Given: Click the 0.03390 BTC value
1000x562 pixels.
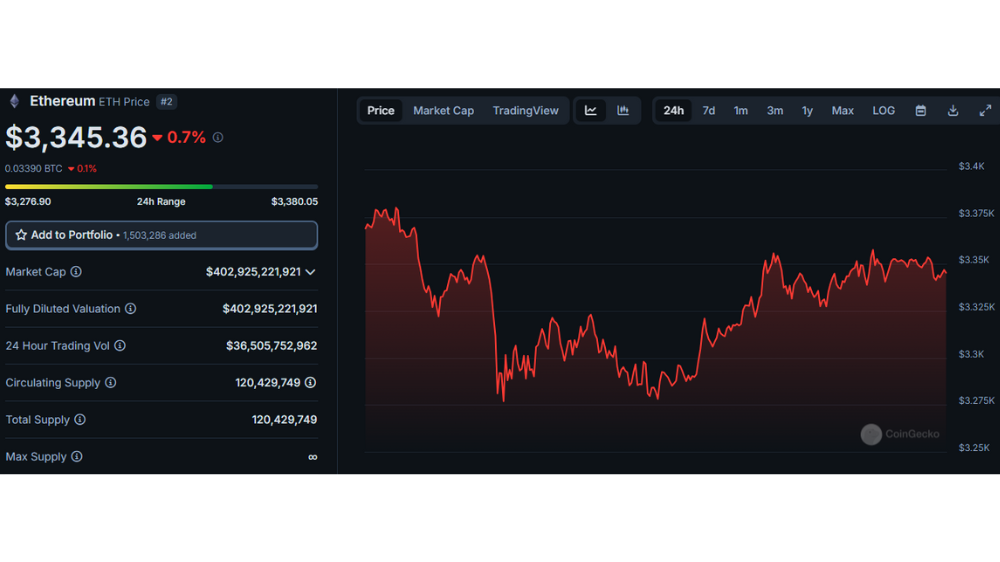Looking at the screenshot, I should 34,168.
